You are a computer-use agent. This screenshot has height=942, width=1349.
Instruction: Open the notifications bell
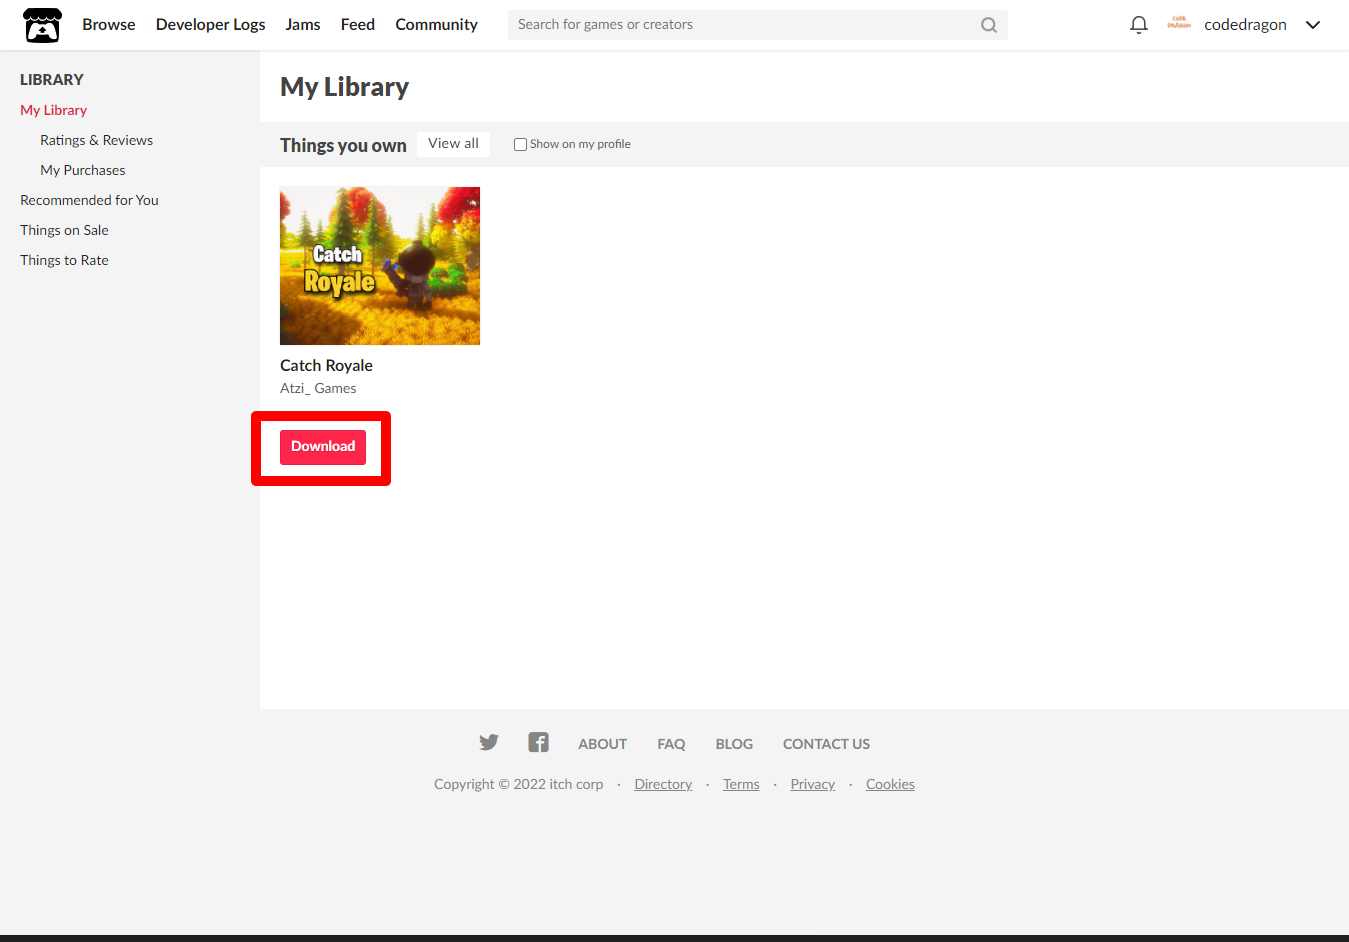coord(1138,25)
